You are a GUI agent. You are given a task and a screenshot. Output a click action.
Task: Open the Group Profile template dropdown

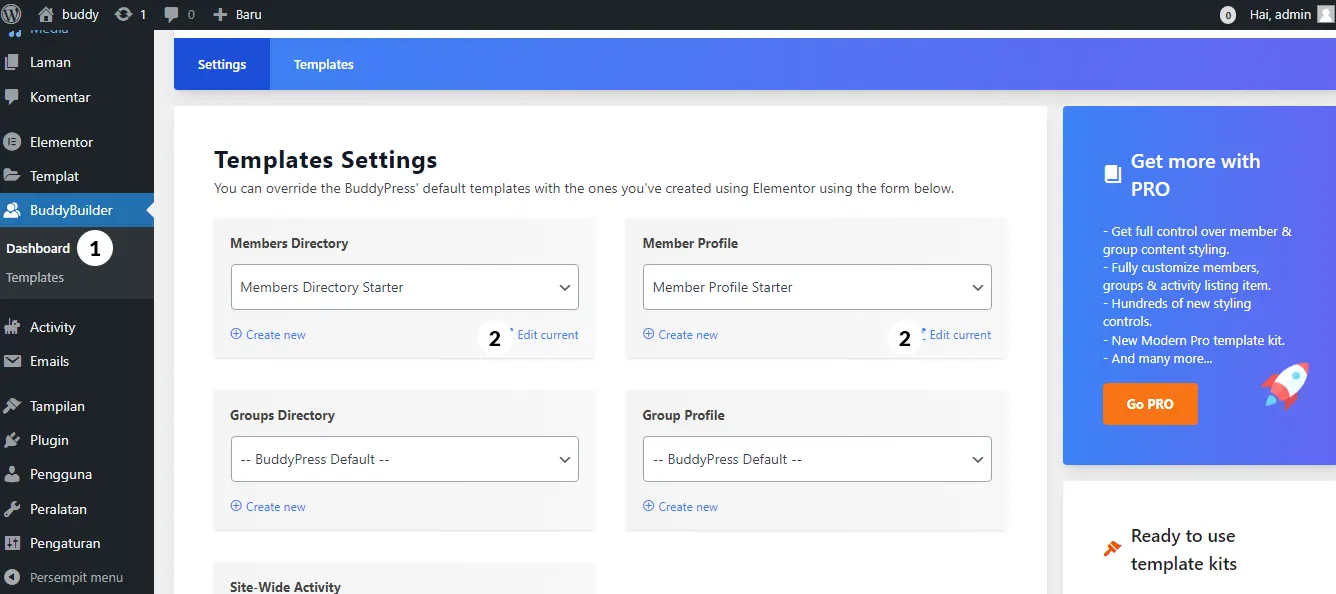[x=817, y=459]
